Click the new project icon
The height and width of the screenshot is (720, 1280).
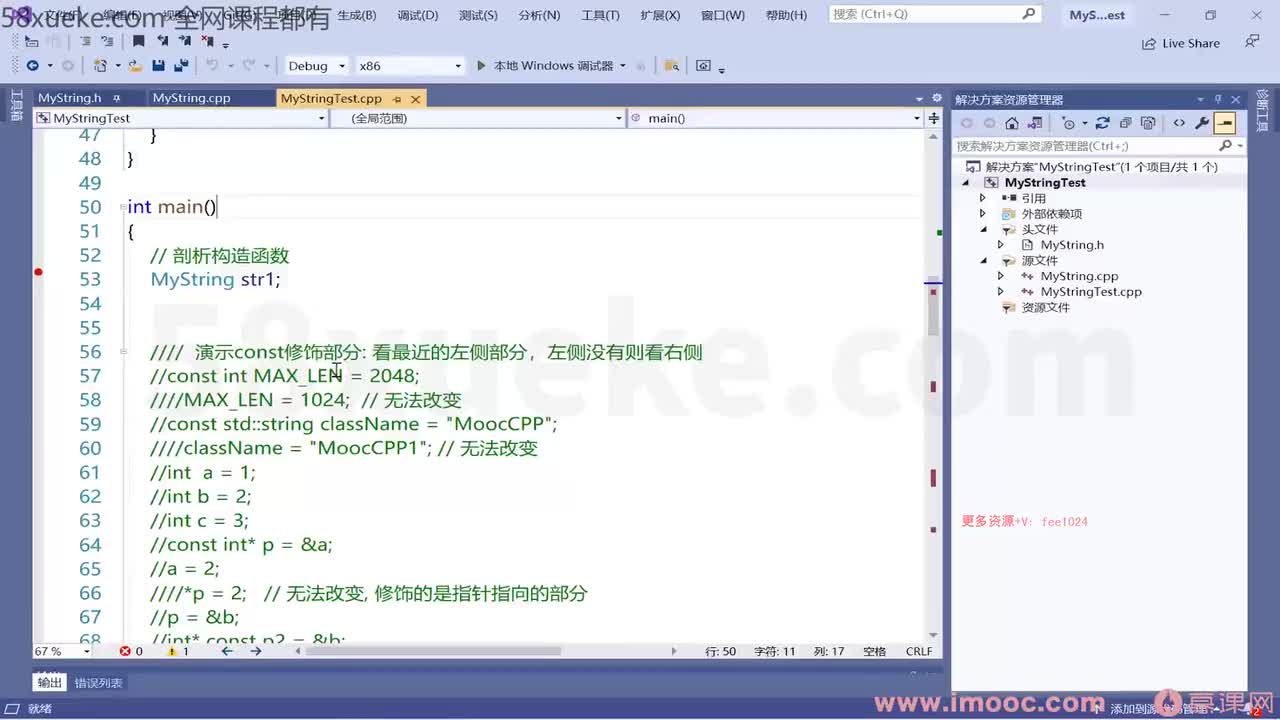point(100,66)
